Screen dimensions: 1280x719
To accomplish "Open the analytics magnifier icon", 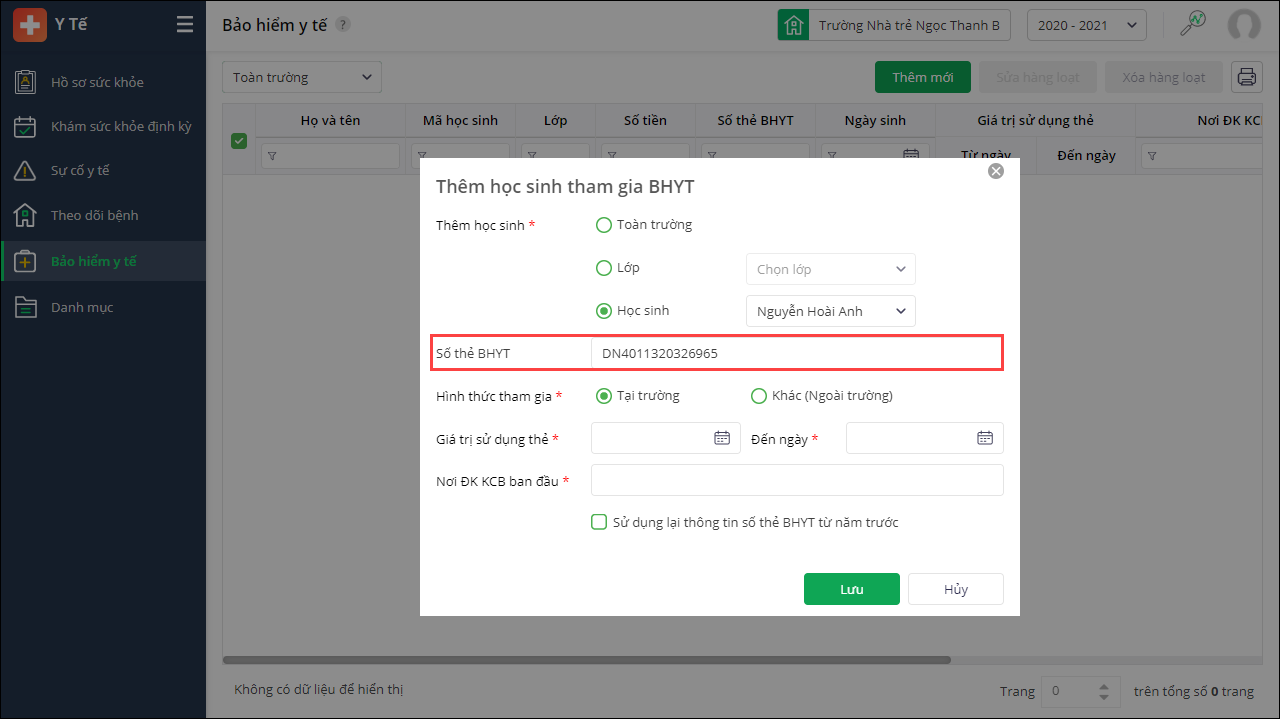I will click(1192, 25).
